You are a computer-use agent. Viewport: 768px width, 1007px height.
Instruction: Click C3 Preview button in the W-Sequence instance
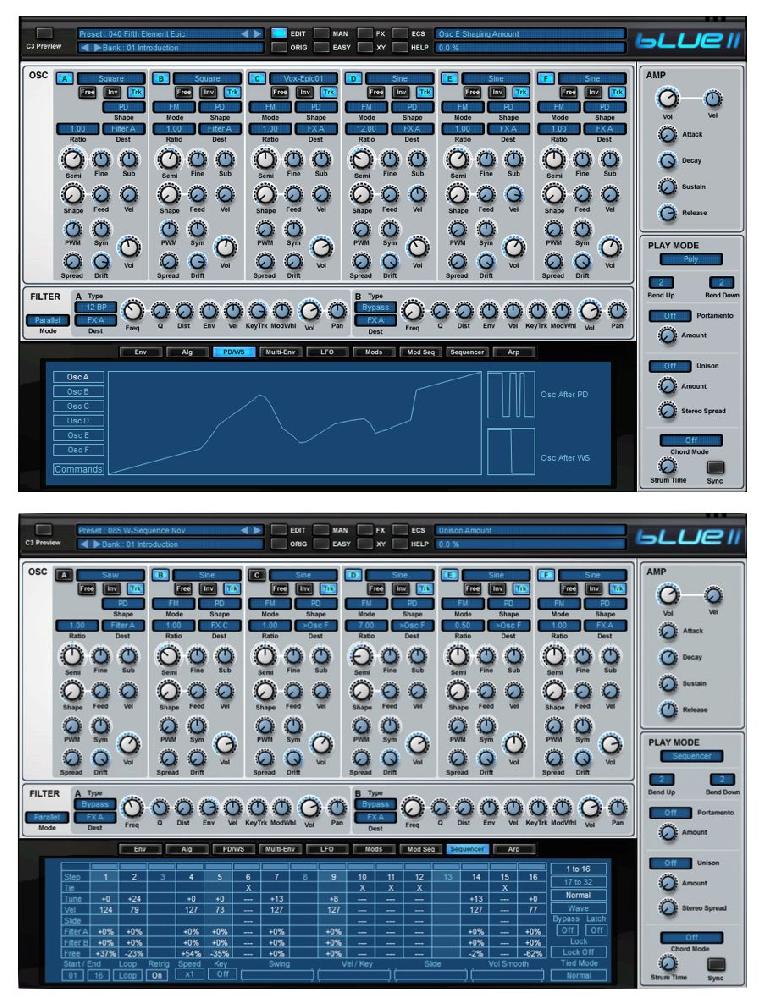[44, 530]
